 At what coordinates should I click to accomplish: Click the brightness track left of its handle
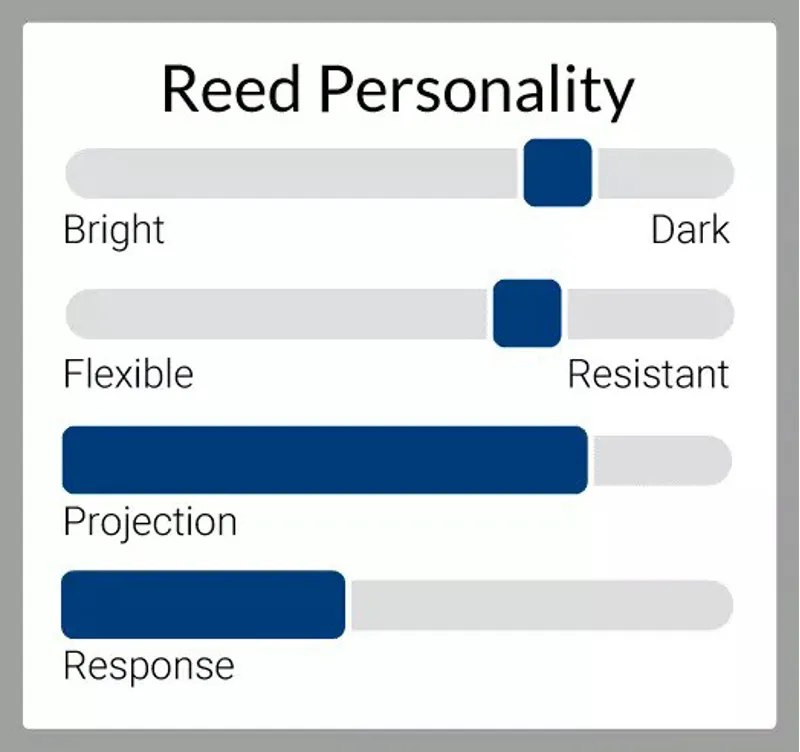(x=290, y=173)
